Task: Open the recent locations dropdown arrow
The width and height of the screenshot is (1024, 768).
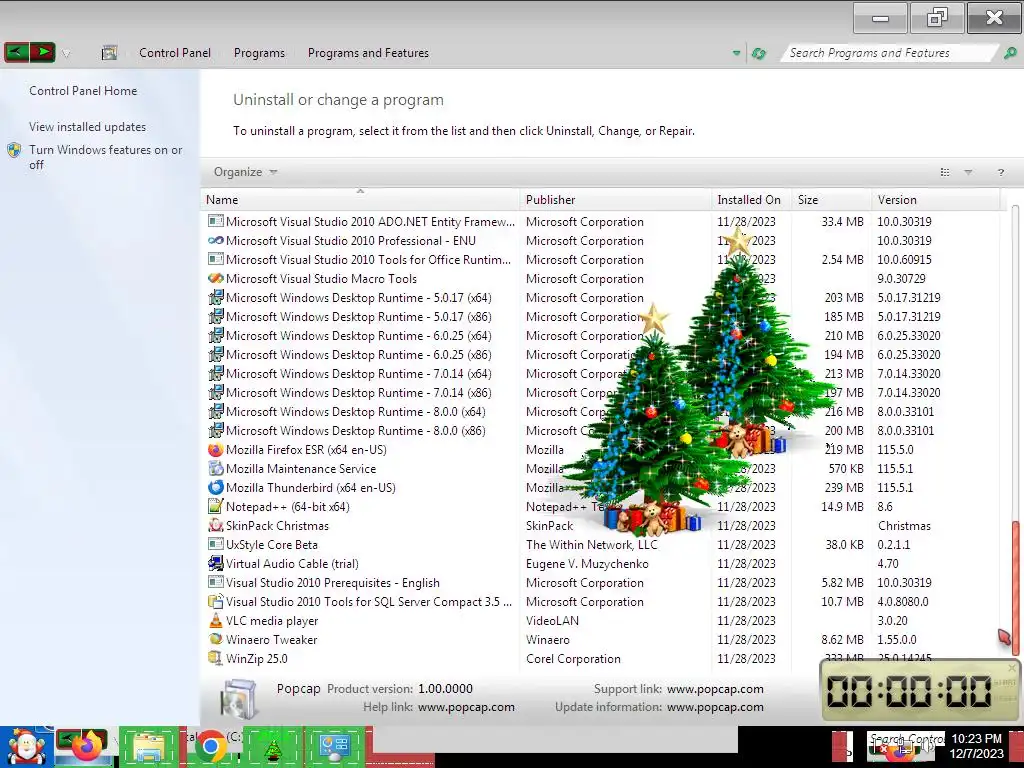Action: [x=66, y=54]
